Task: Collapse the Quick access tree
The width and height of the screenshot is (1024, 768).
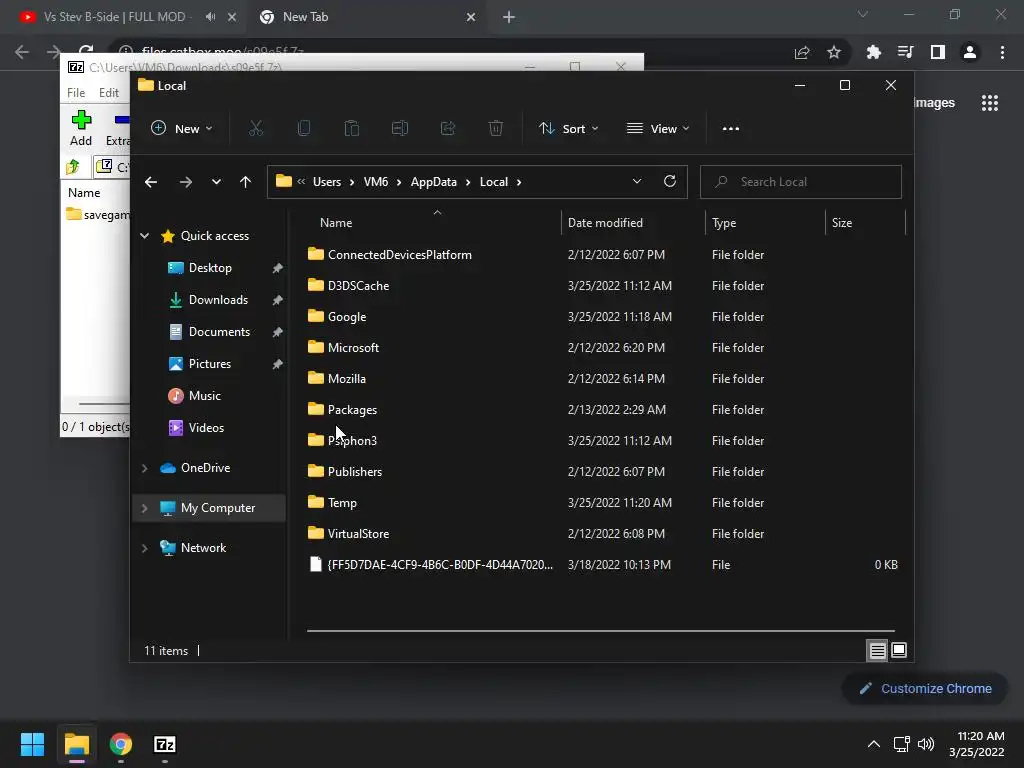Action: 144,236
